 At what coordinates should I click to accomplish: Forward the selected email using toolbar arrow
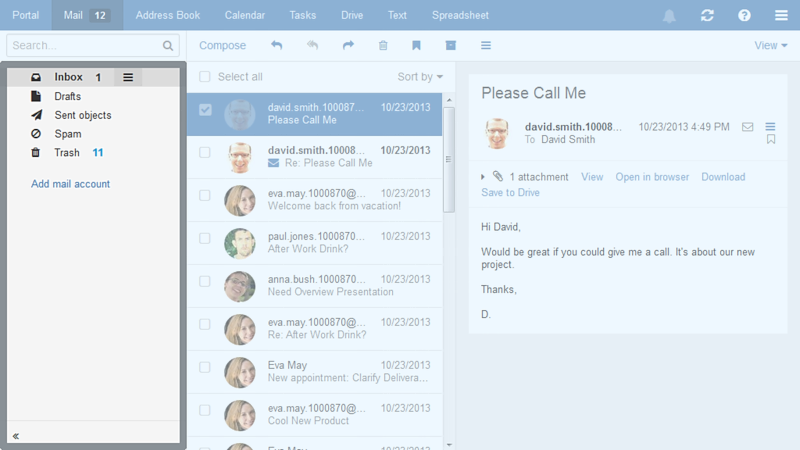click(348, 45)
